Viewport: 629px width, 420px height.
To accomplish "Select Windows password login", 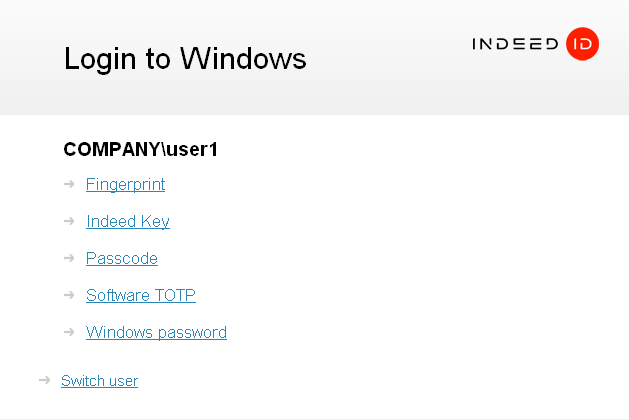I will click(156, 333).
